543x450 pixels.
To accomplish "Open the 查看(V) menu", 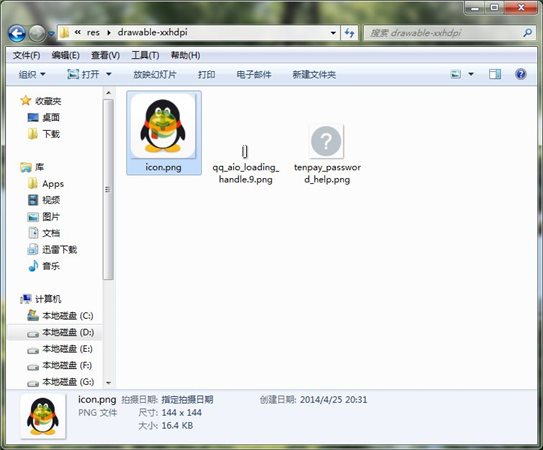I will tap(105, 55).
